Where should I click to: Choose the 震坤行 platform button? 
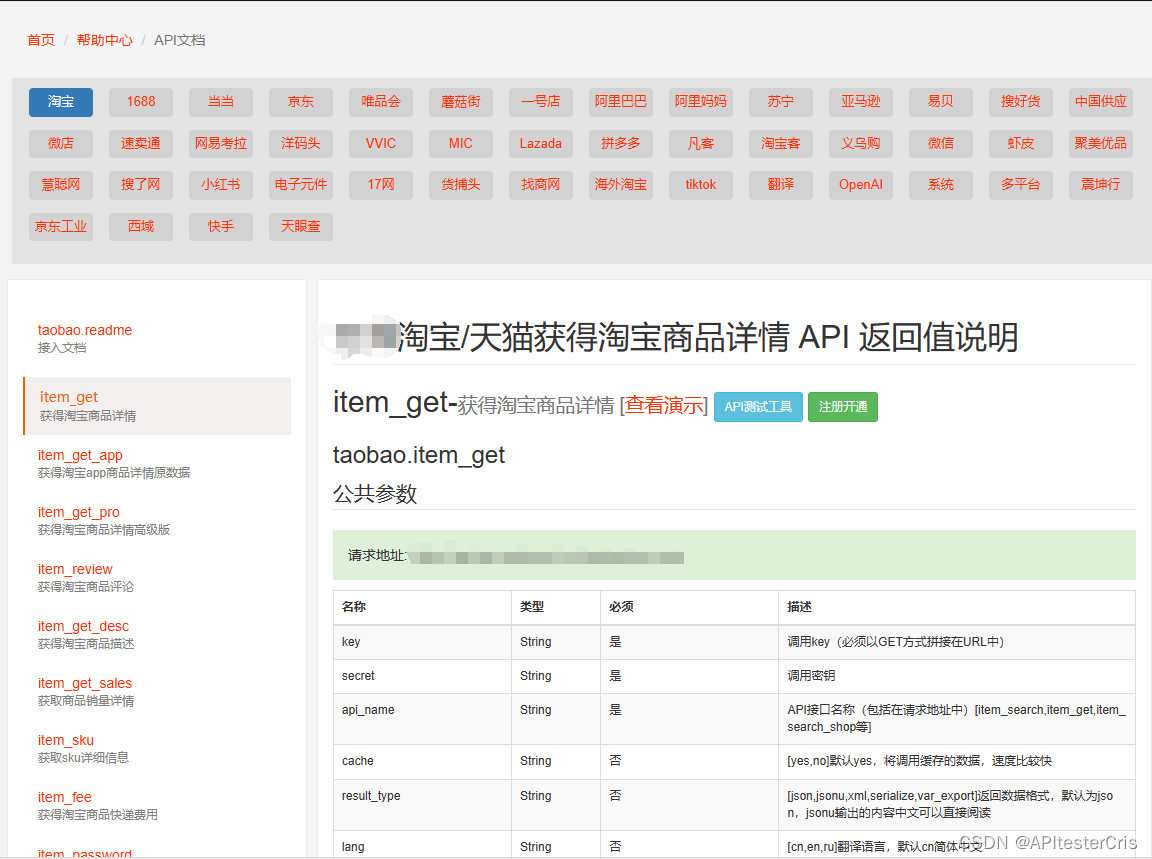click(x=1101, y=185)
